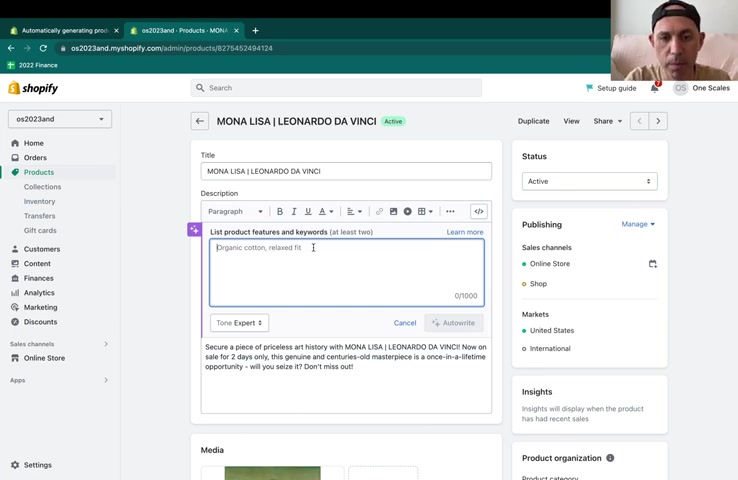Open Finances section
The height and width of the screenshot is (480, 738).
(x=39, y=278)
